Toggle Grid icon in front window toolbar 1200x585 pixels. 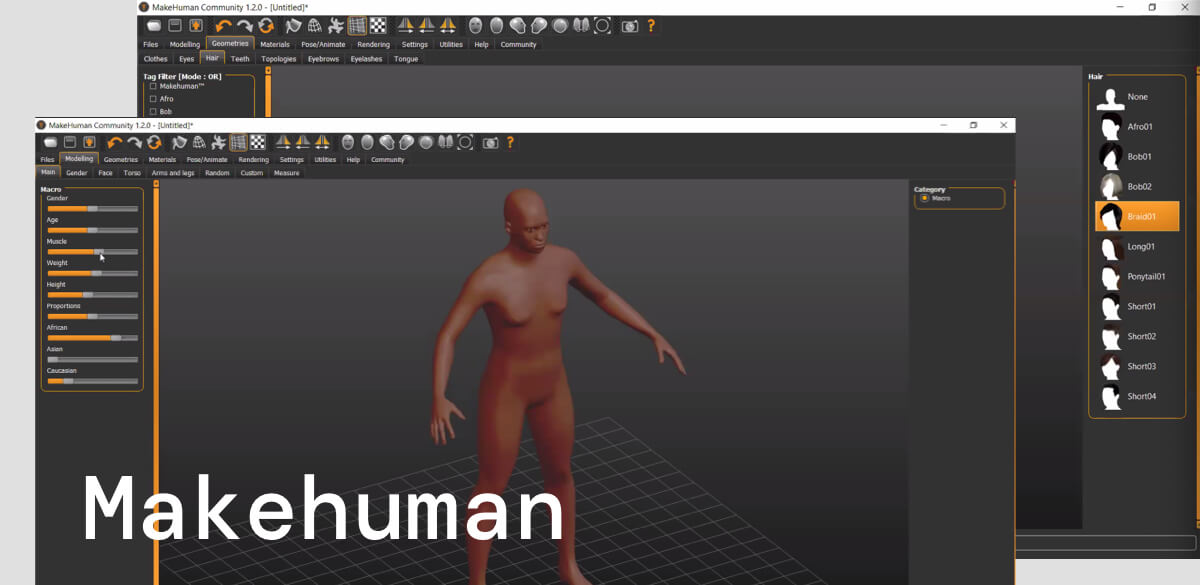tap(238, 143)
